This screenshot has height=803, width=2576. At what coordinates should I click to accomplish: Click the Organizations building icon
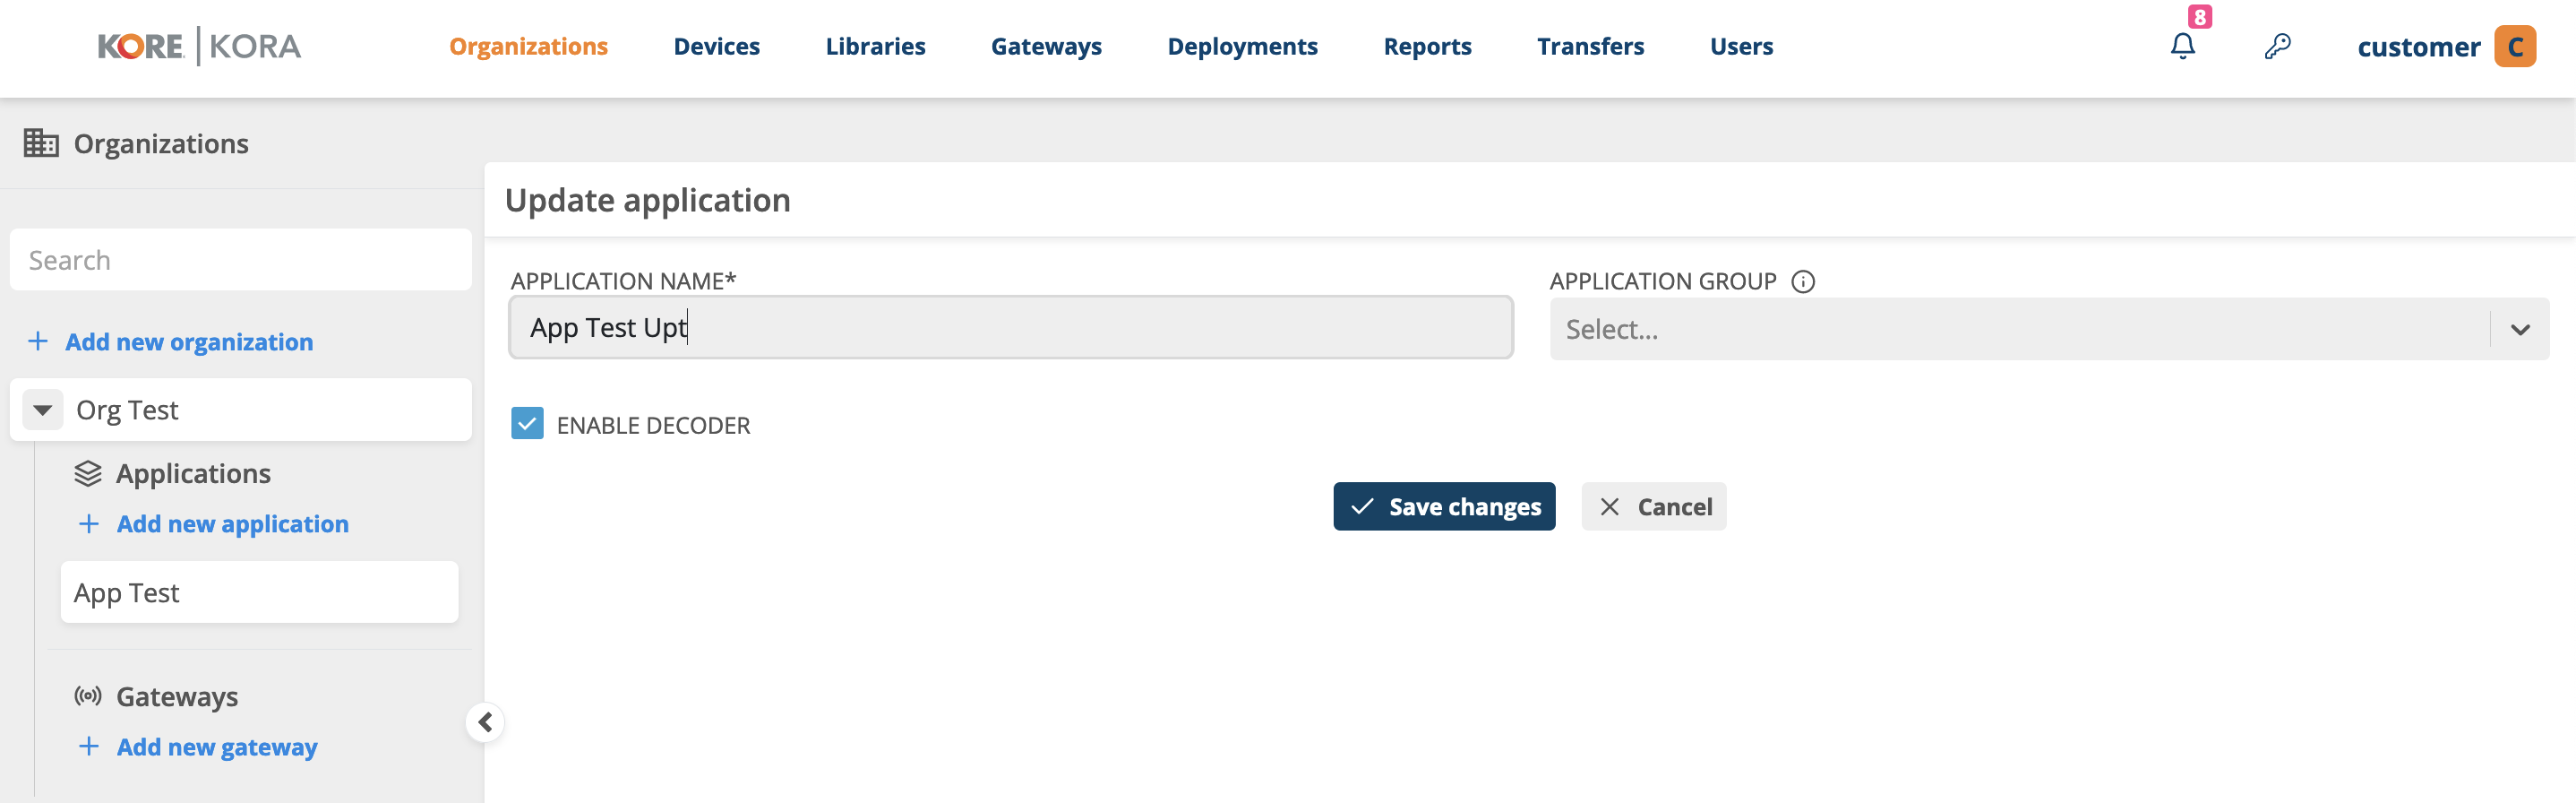point(41,143)
